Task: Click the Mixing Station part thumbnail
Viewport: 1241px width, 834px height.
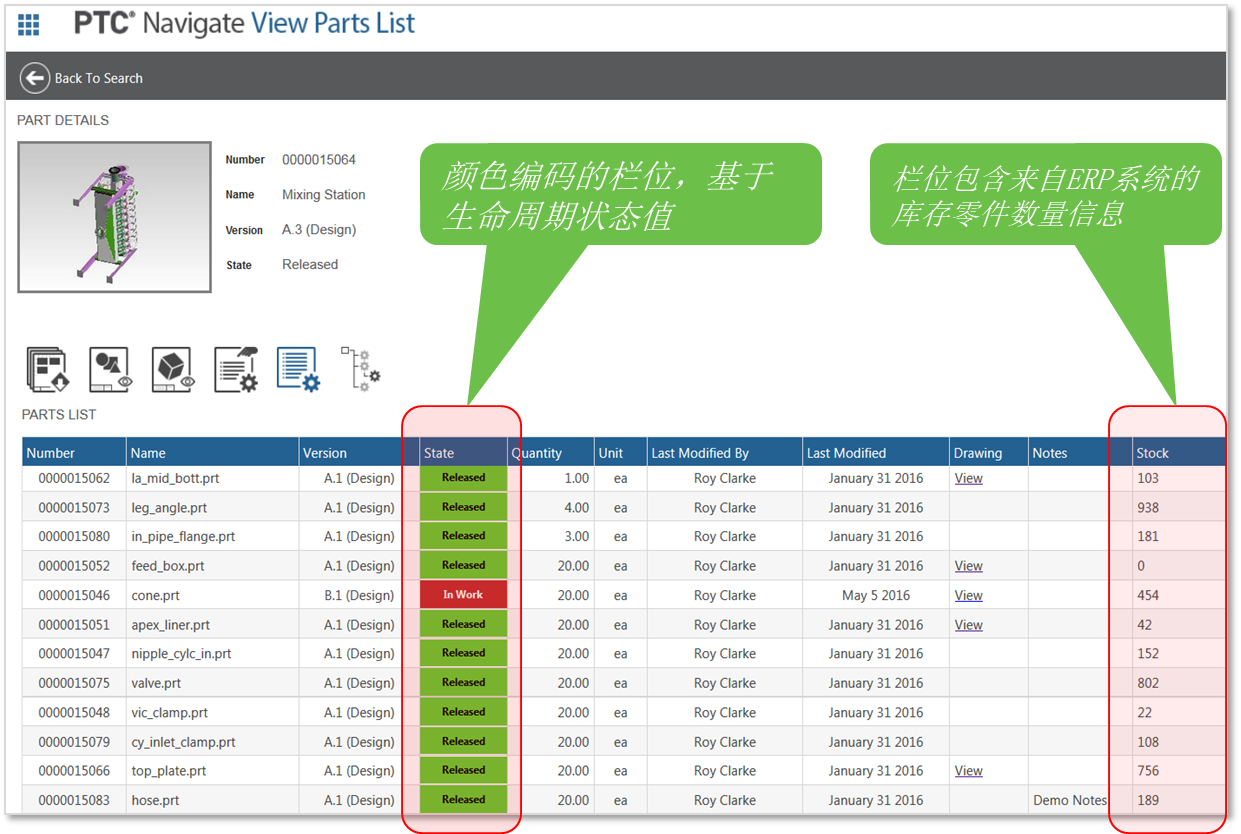Action: (x=114, y=217)
